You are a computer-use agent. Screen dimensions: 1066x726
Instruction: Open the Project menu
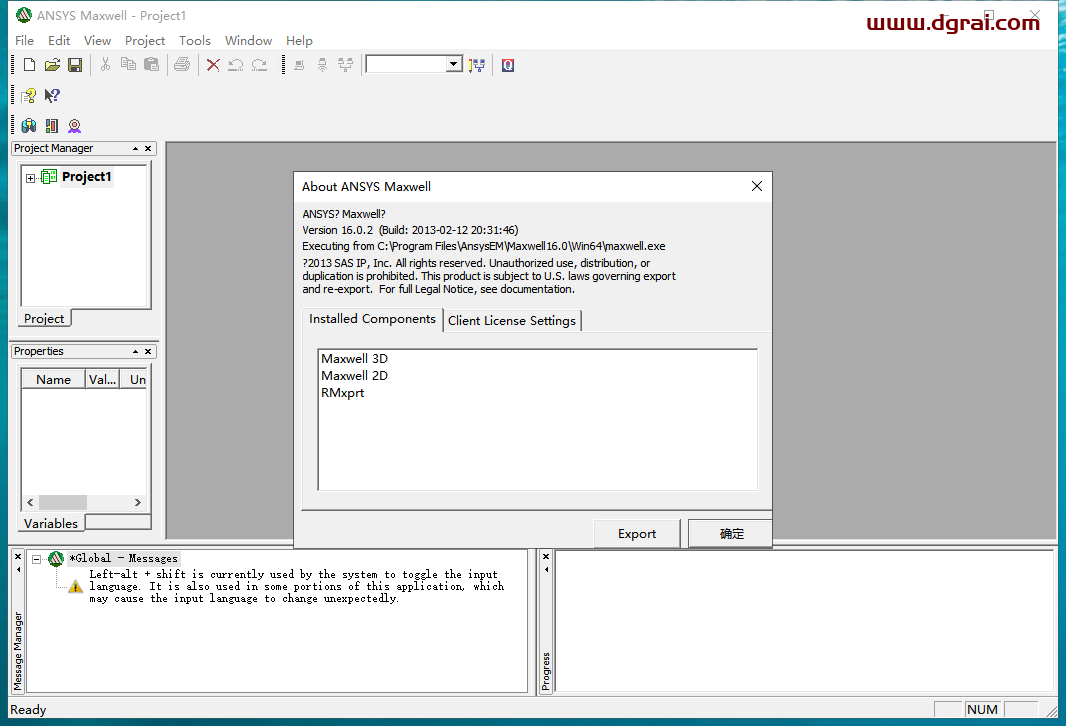coord(145,41)
